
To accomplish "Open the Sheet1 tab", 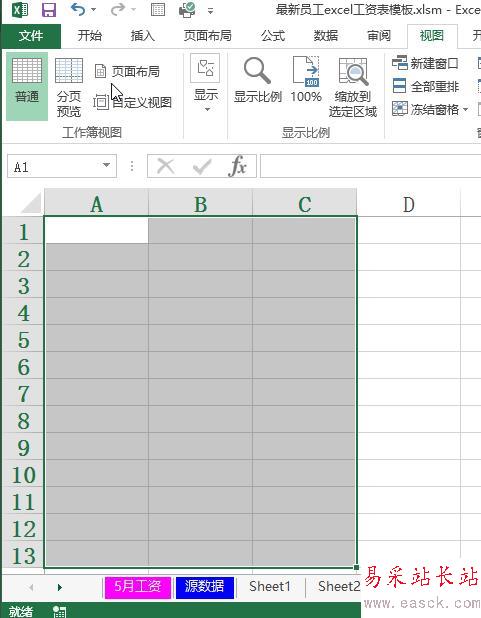I will pos(270,586).
